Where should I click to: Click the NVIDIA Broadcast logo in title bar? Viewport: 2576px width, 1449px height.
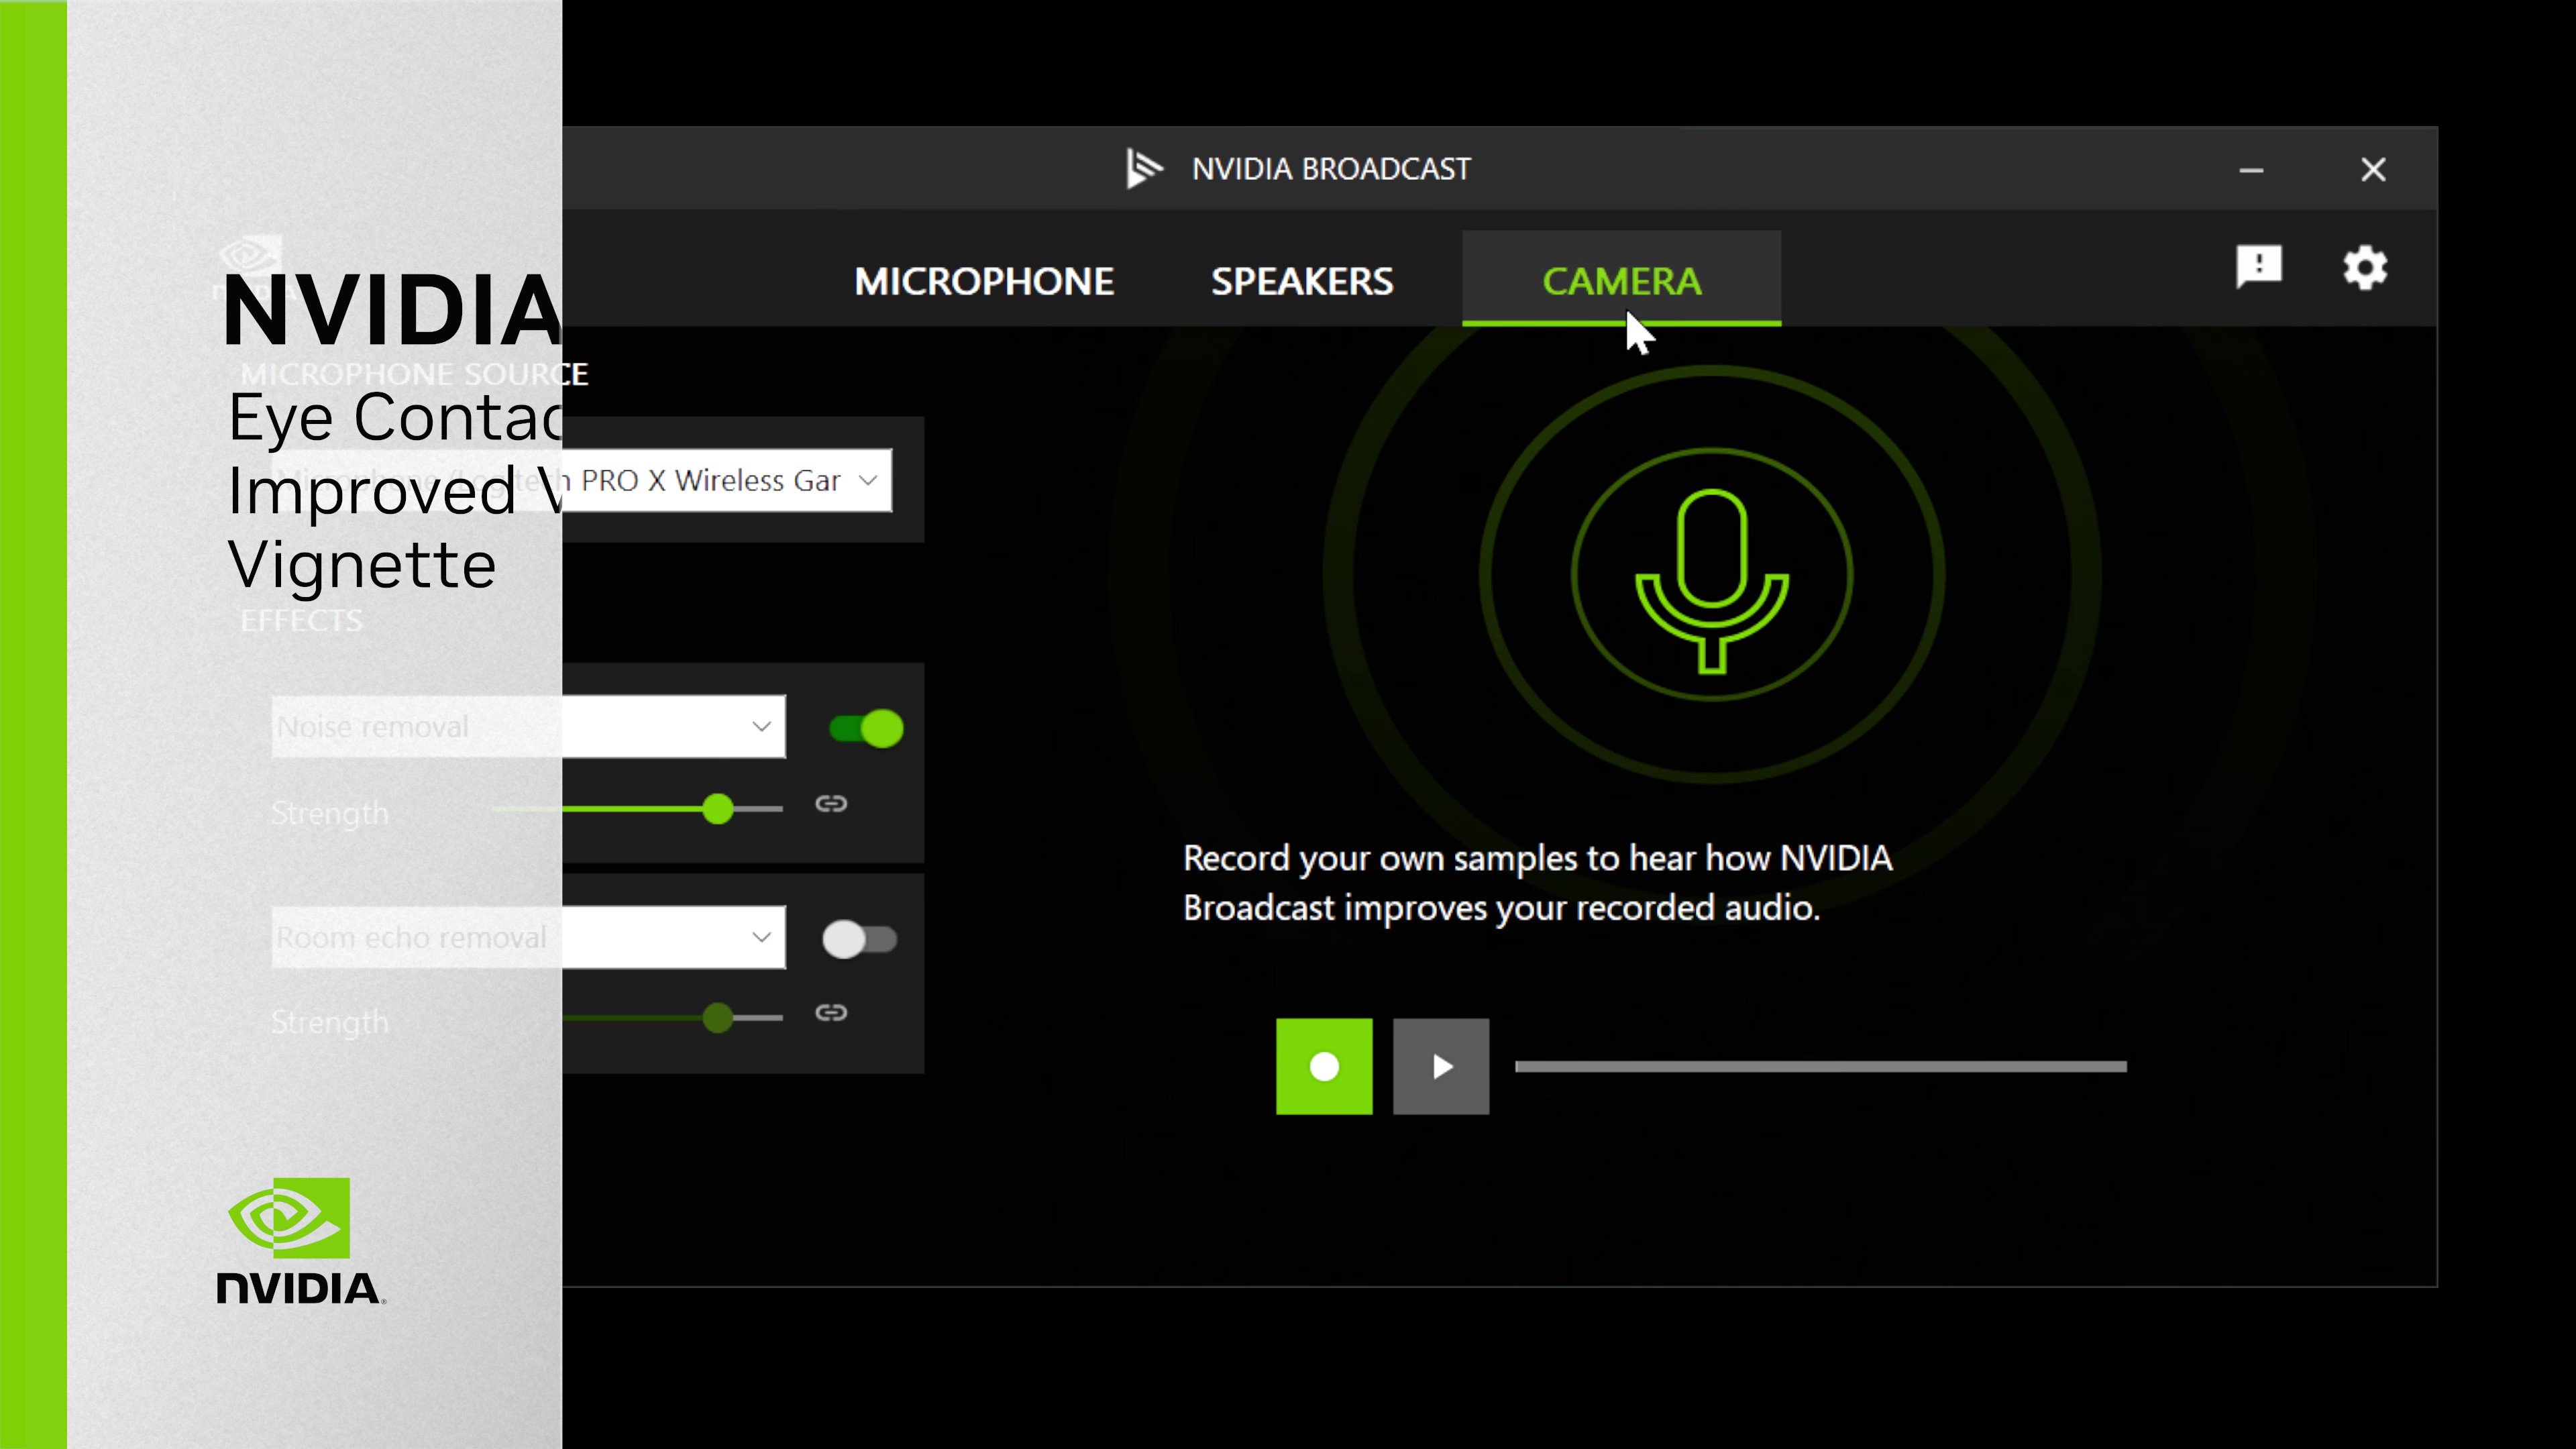click(1144, 168)
